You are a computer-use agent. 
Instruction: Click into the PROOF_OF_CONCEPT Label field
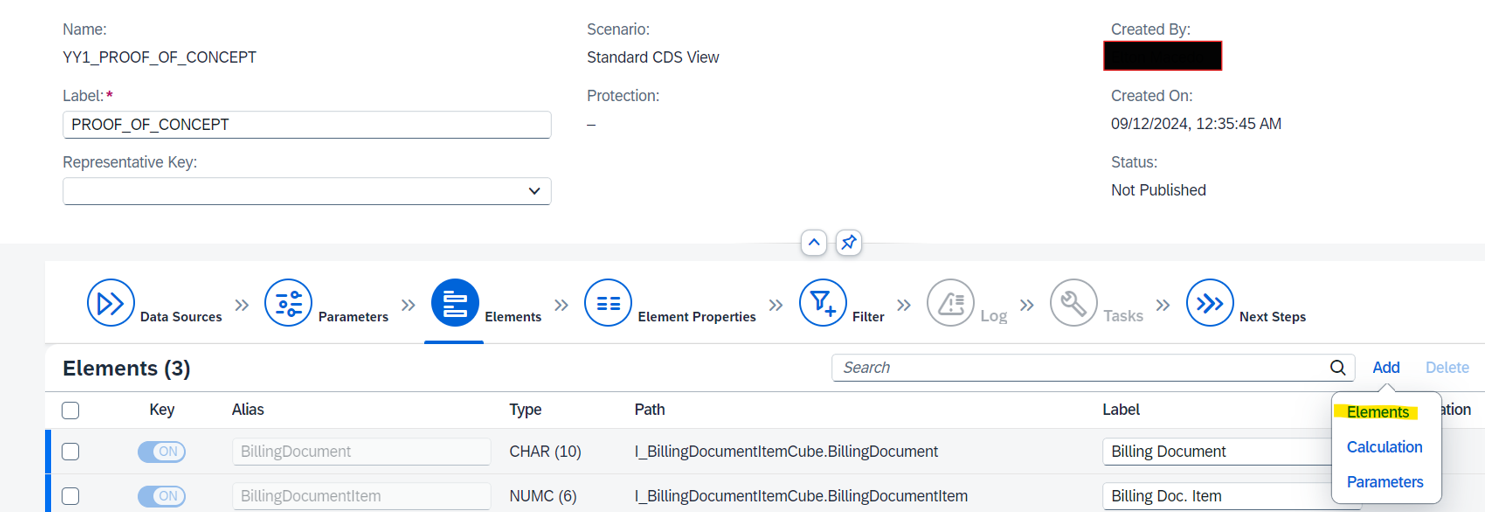[x=307, y=125]
